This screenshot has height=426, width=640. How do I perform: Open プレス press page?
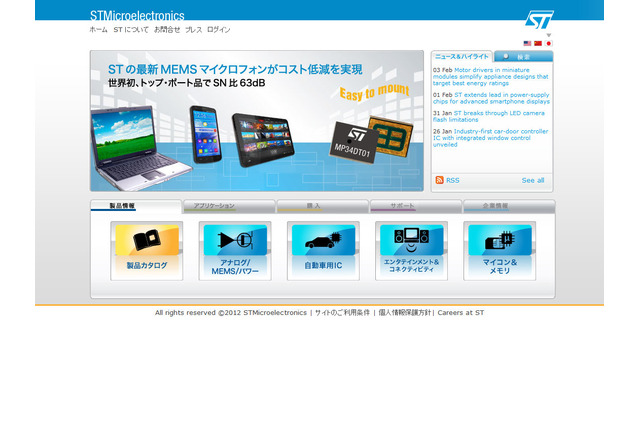193,30
